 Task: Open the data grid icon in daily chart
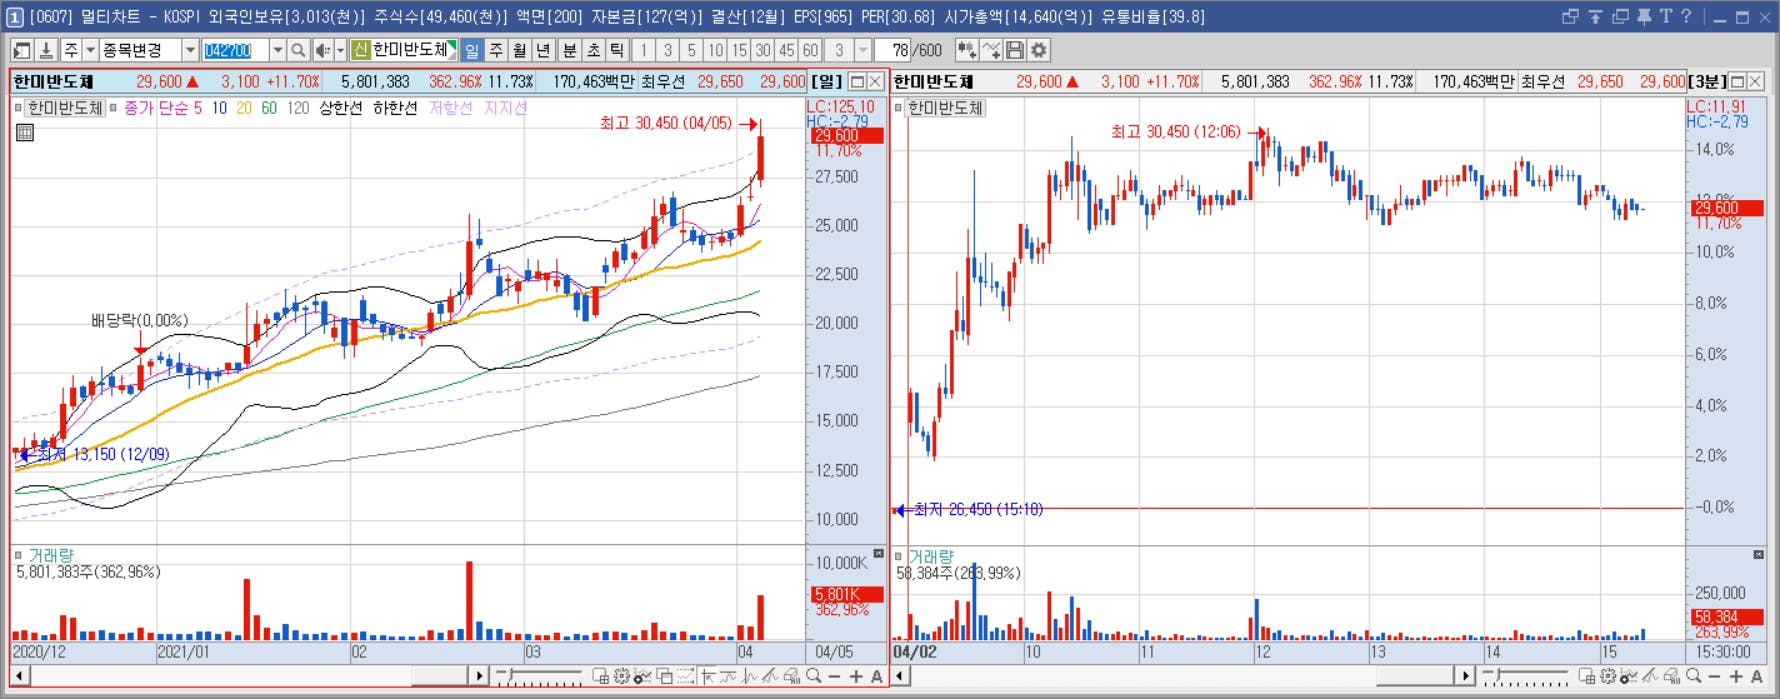25,132
